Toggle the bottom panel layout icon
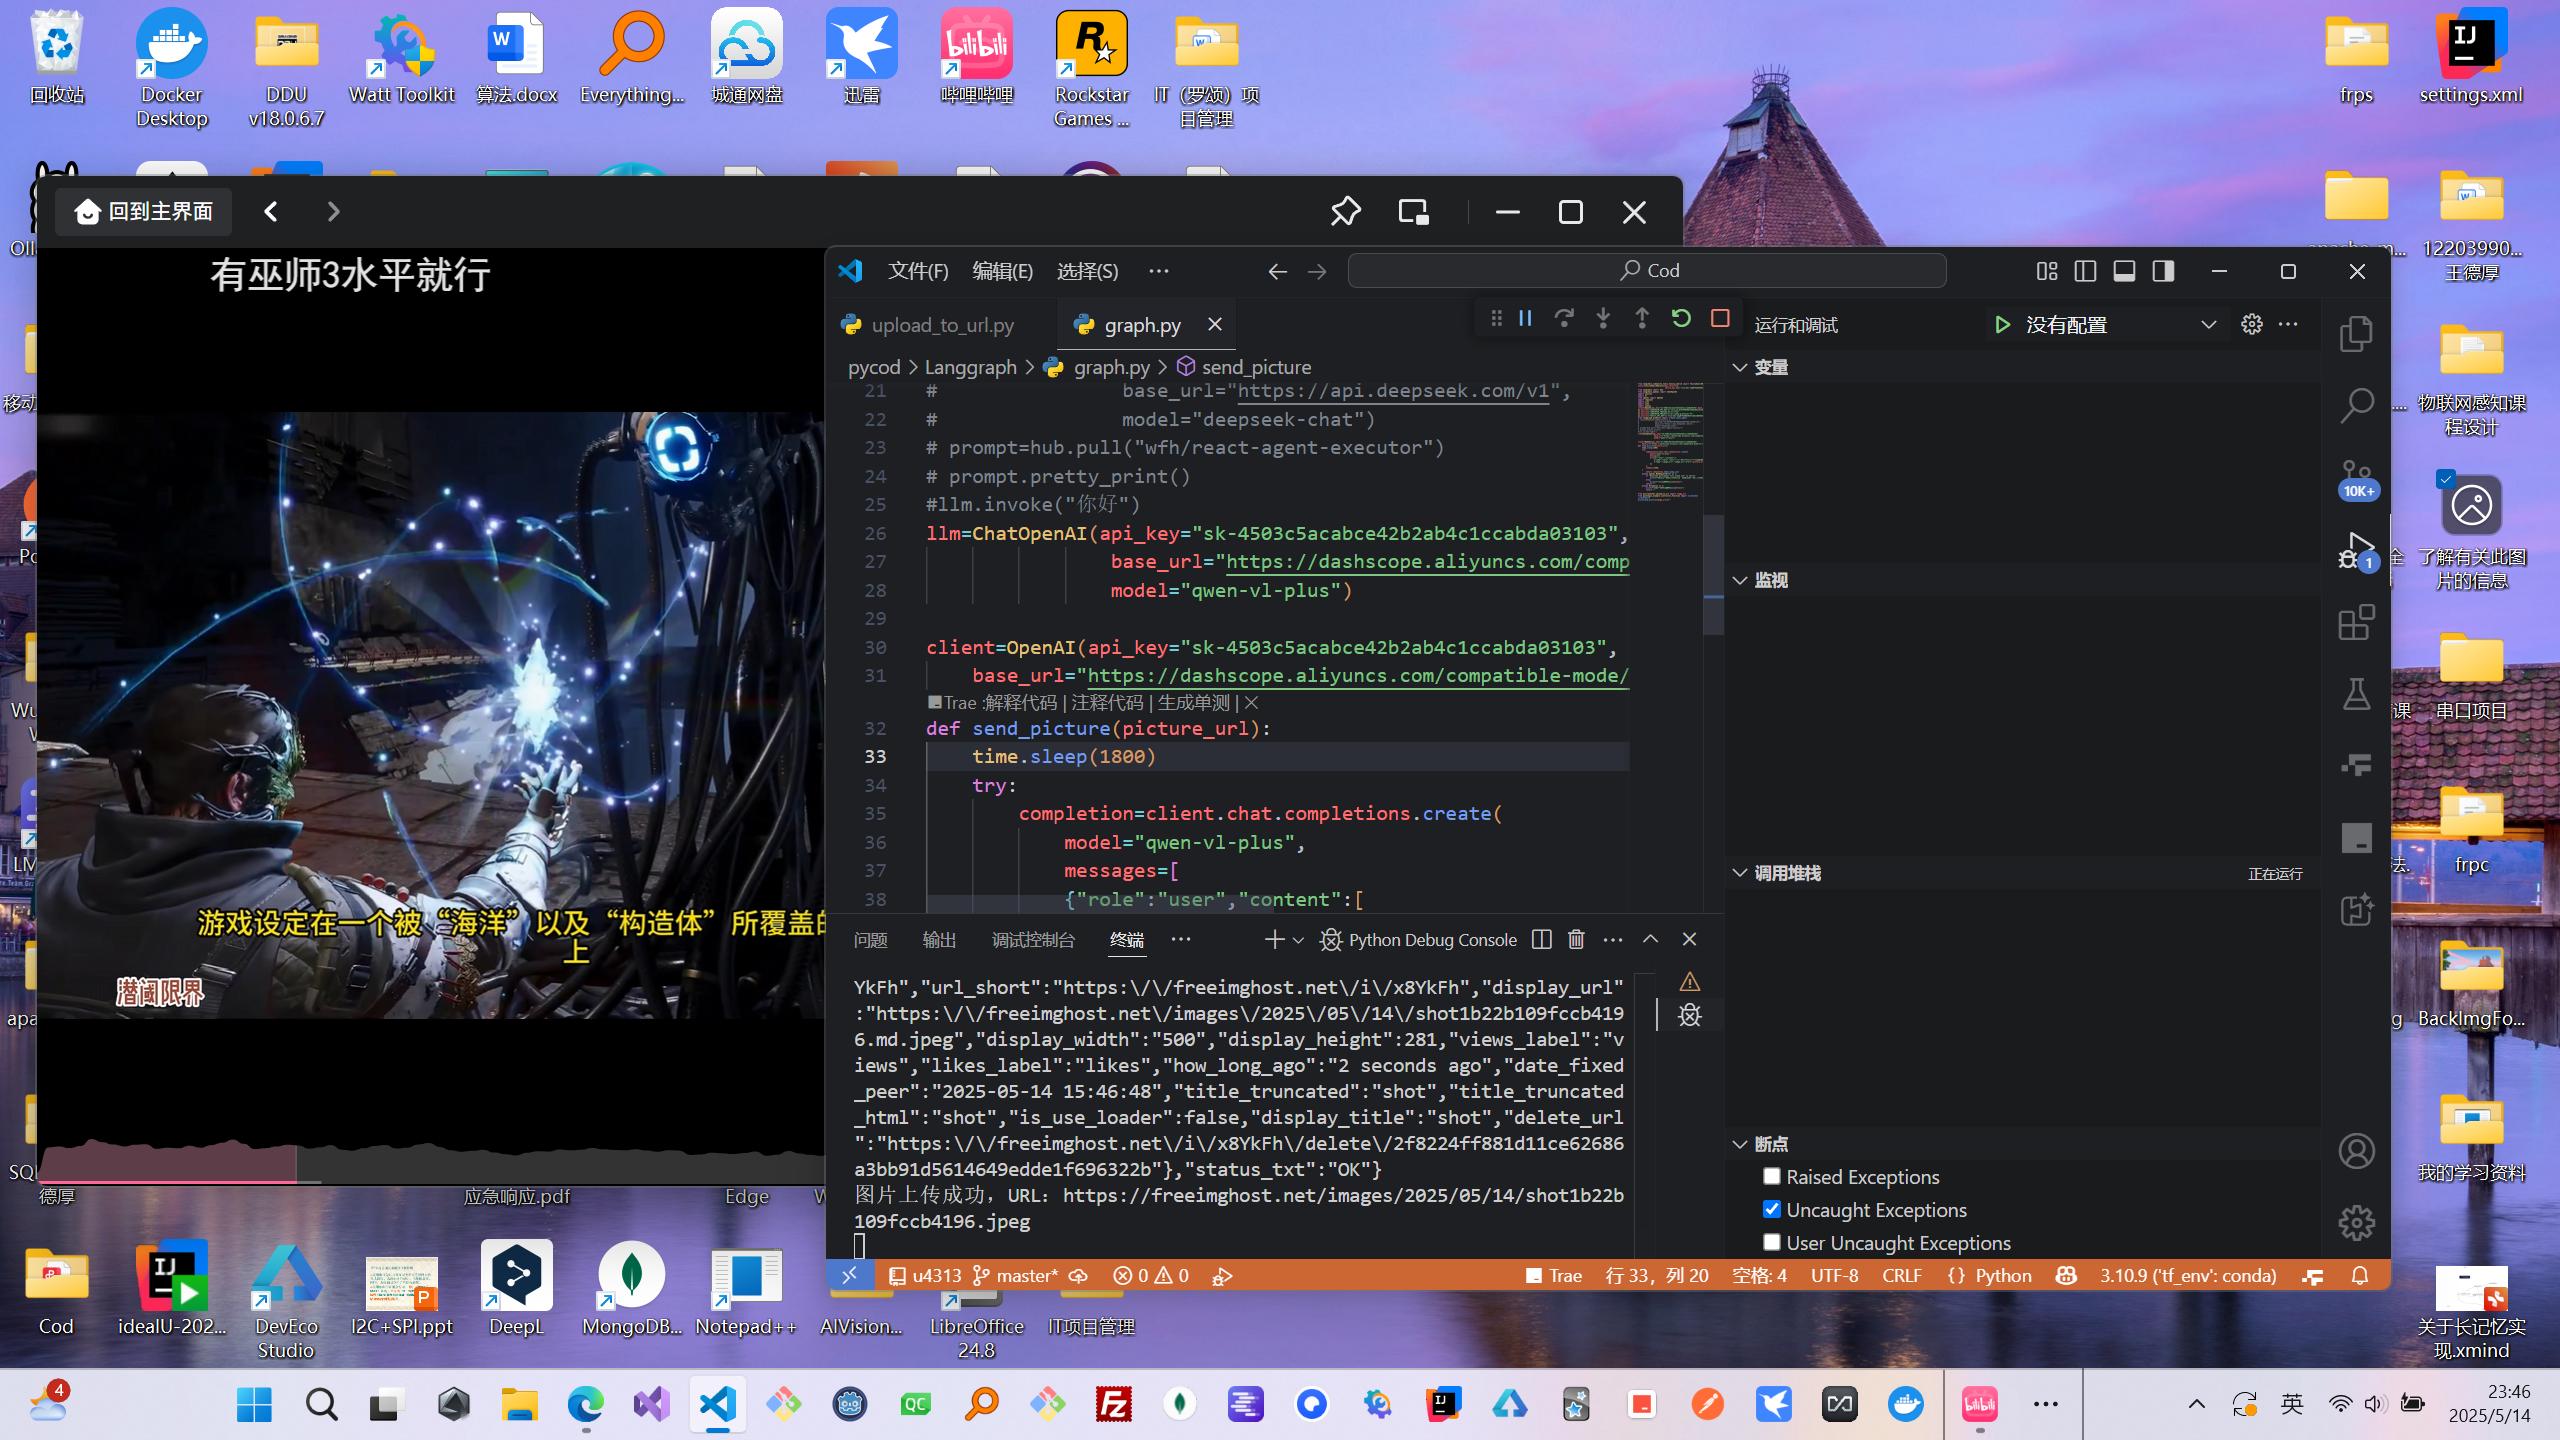The width and height of the screenshot is (2560, 1440). (2124, 271)
